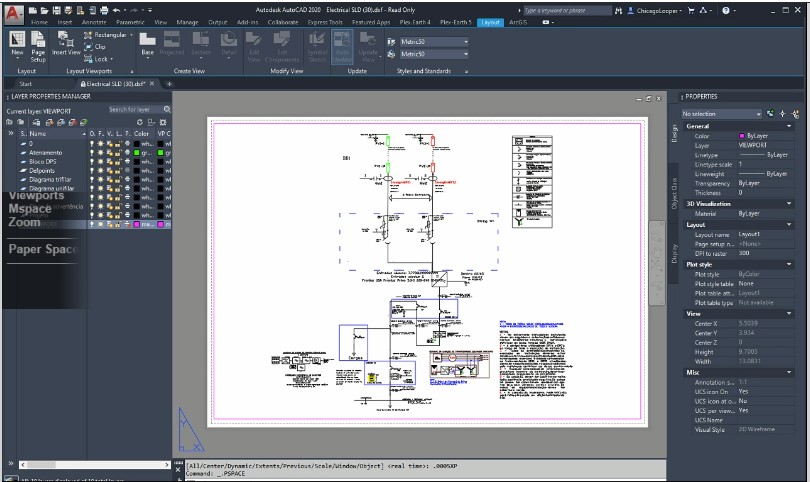Toggle the On lightbulb for Aterramento layer
Viewport: 810px width, 482px height.
pos(92,153)
